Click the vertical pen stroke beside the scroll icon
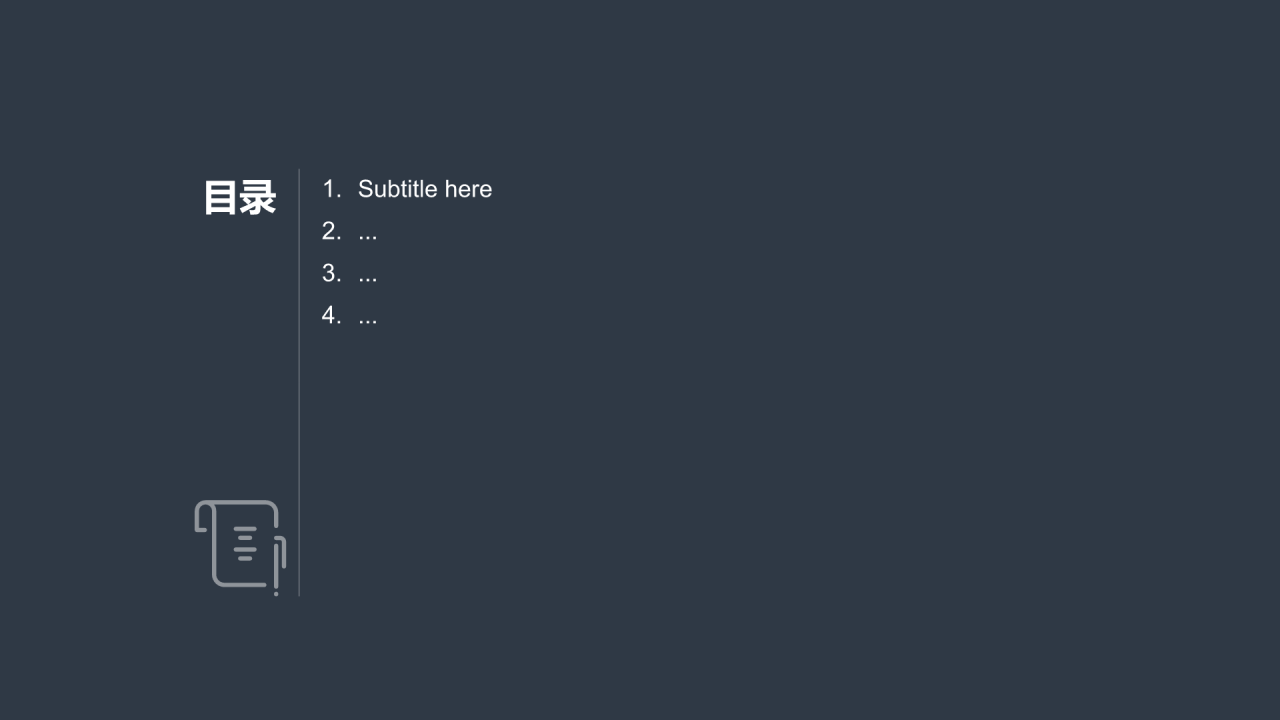The height and width of the screenshot is (720, 1280). pyautogui.click(x=279, y=561)
